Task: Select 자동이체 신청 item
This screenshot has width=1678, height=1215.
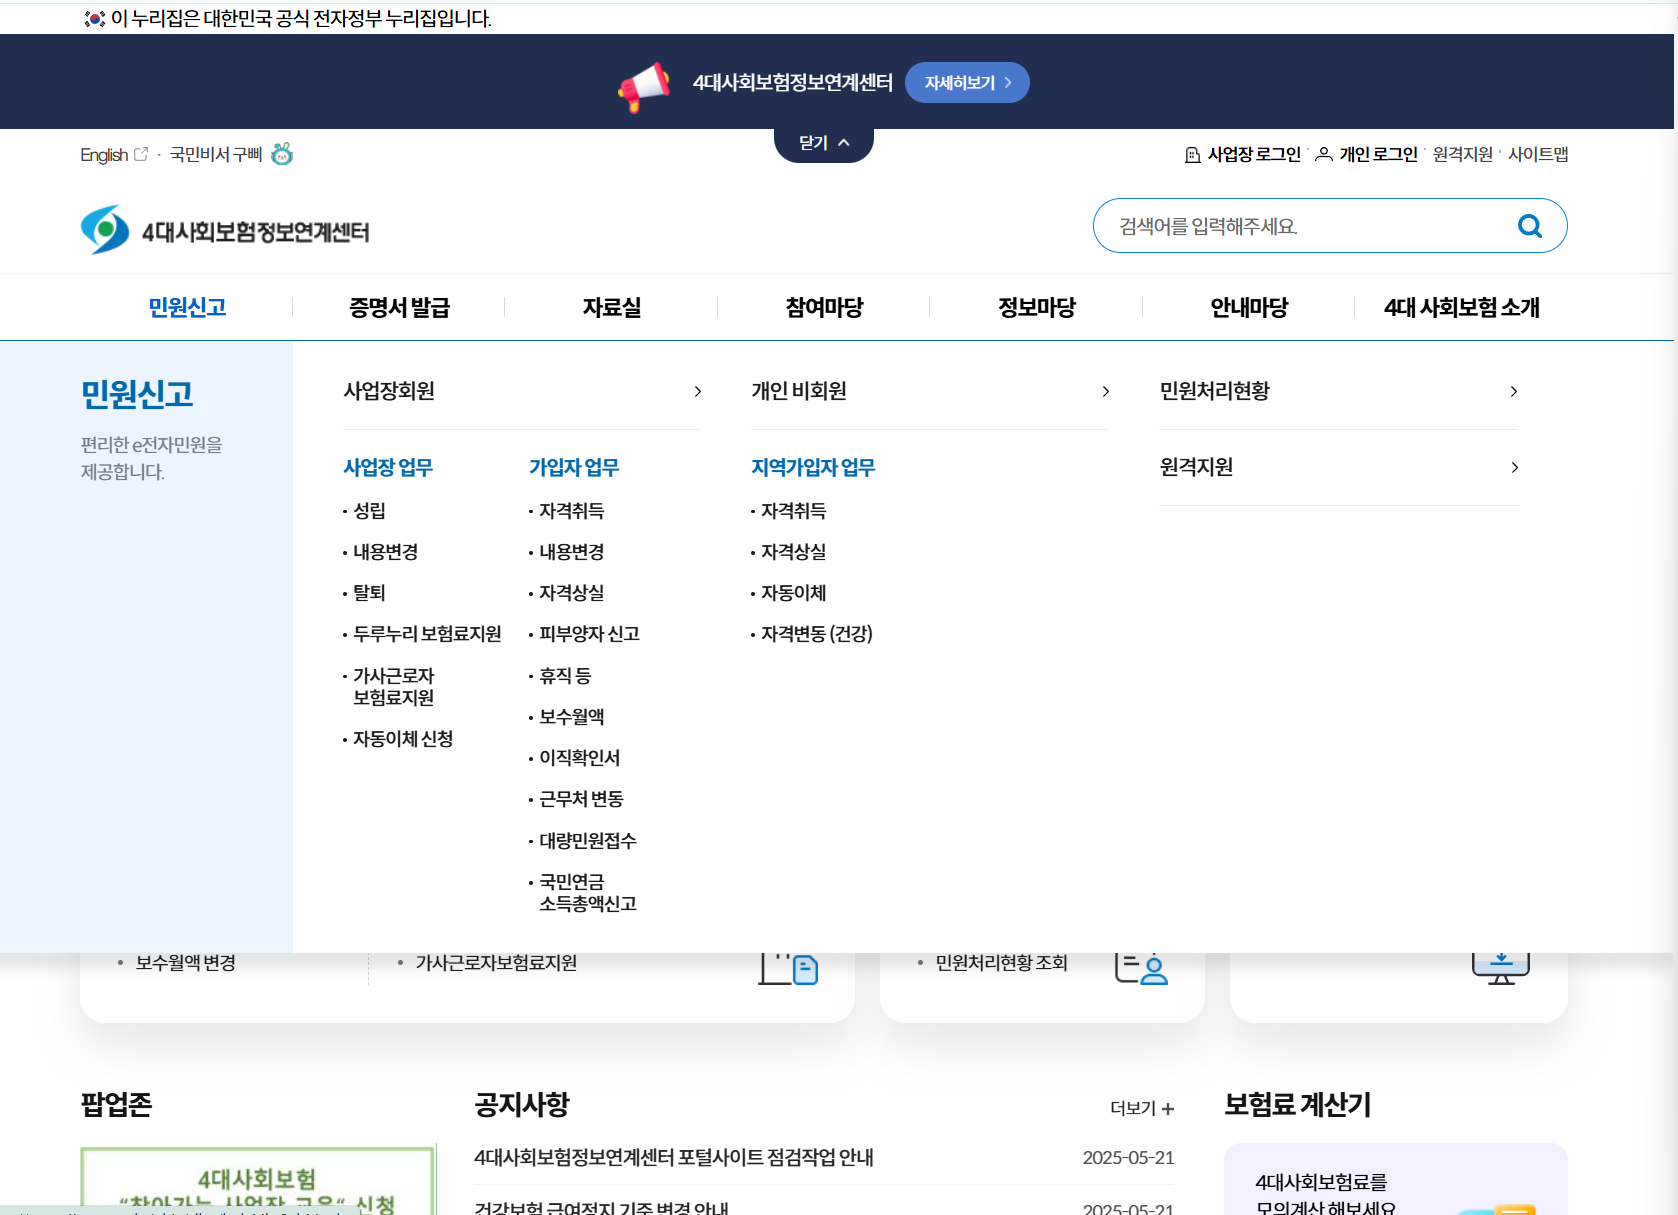Action: [403, 739]
